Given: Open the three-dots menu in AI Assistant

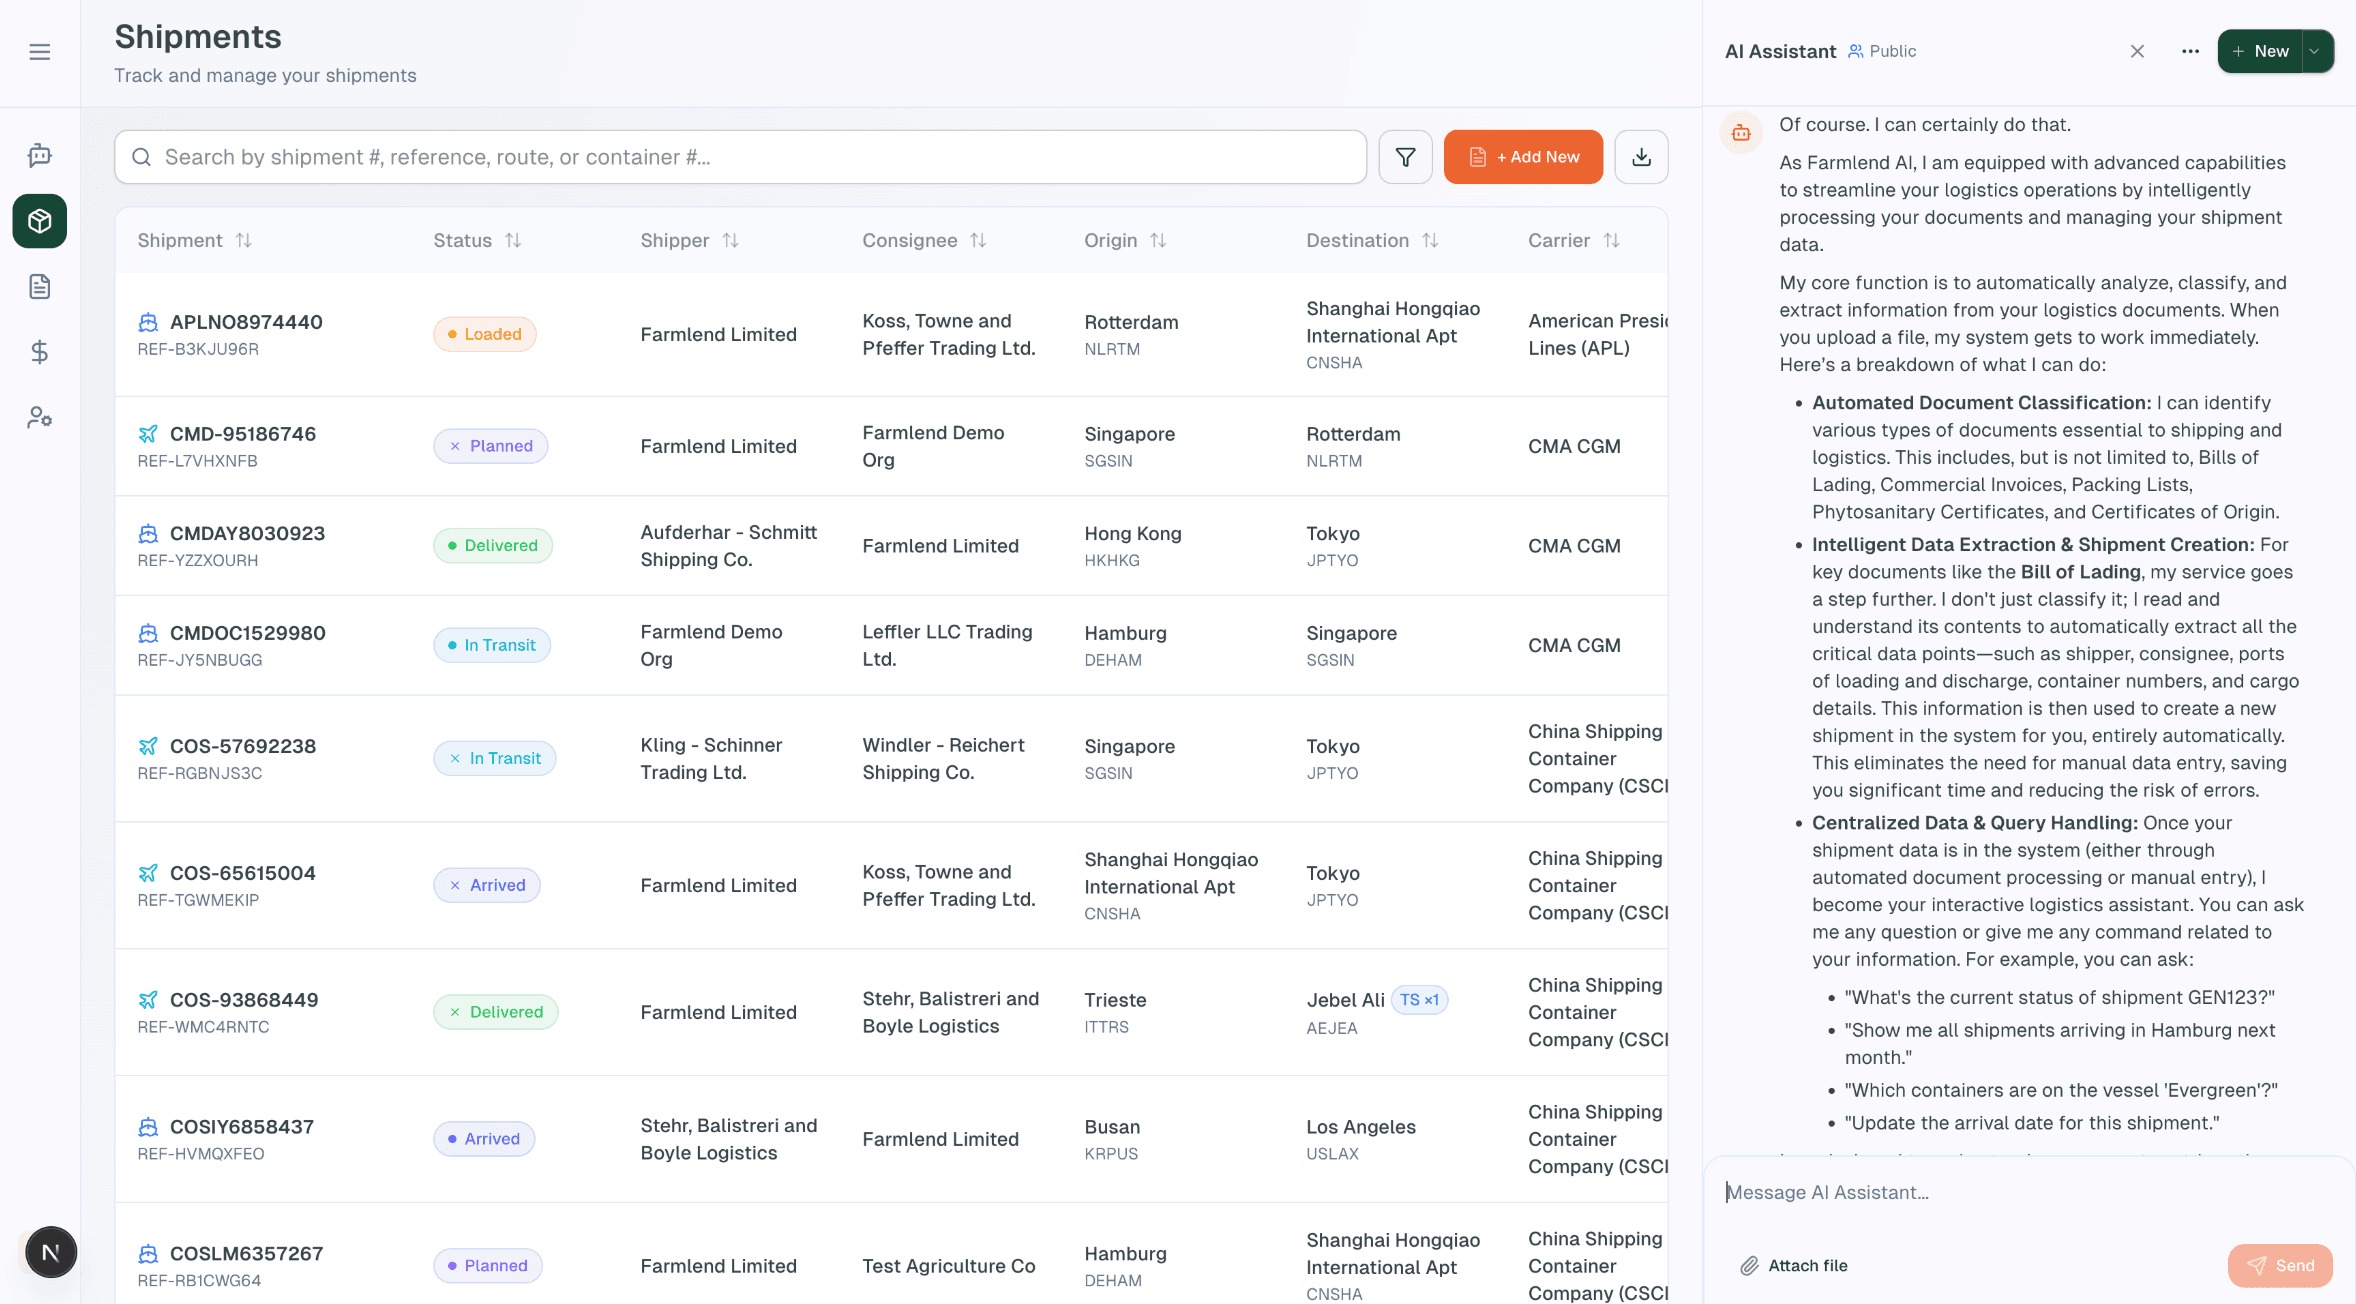Looking at the screenshot, I should [2190, 51].
